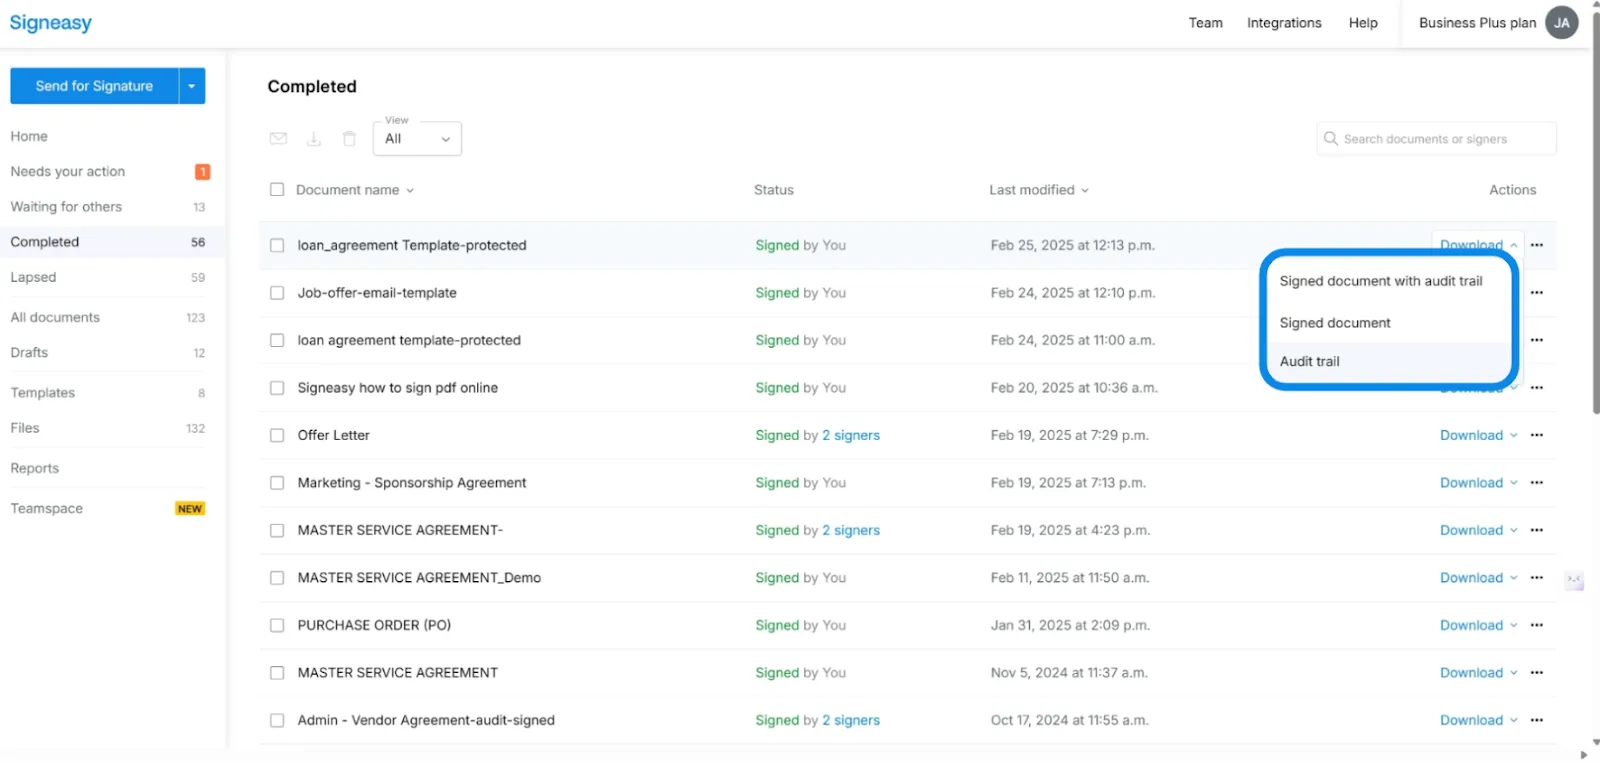Viewport: 1600px width, 768px height.
Task: Expand Download menu for Offer Letter
Action: [x=1479, y=435]
